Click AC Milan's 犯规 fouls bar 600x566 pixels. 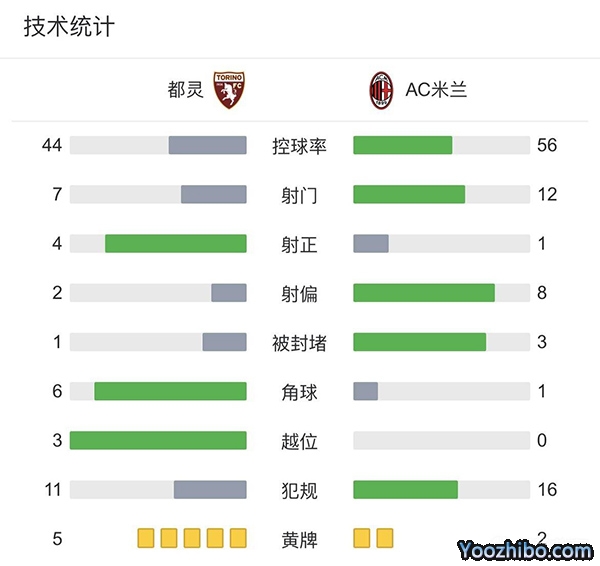click(x=405, y=489)
